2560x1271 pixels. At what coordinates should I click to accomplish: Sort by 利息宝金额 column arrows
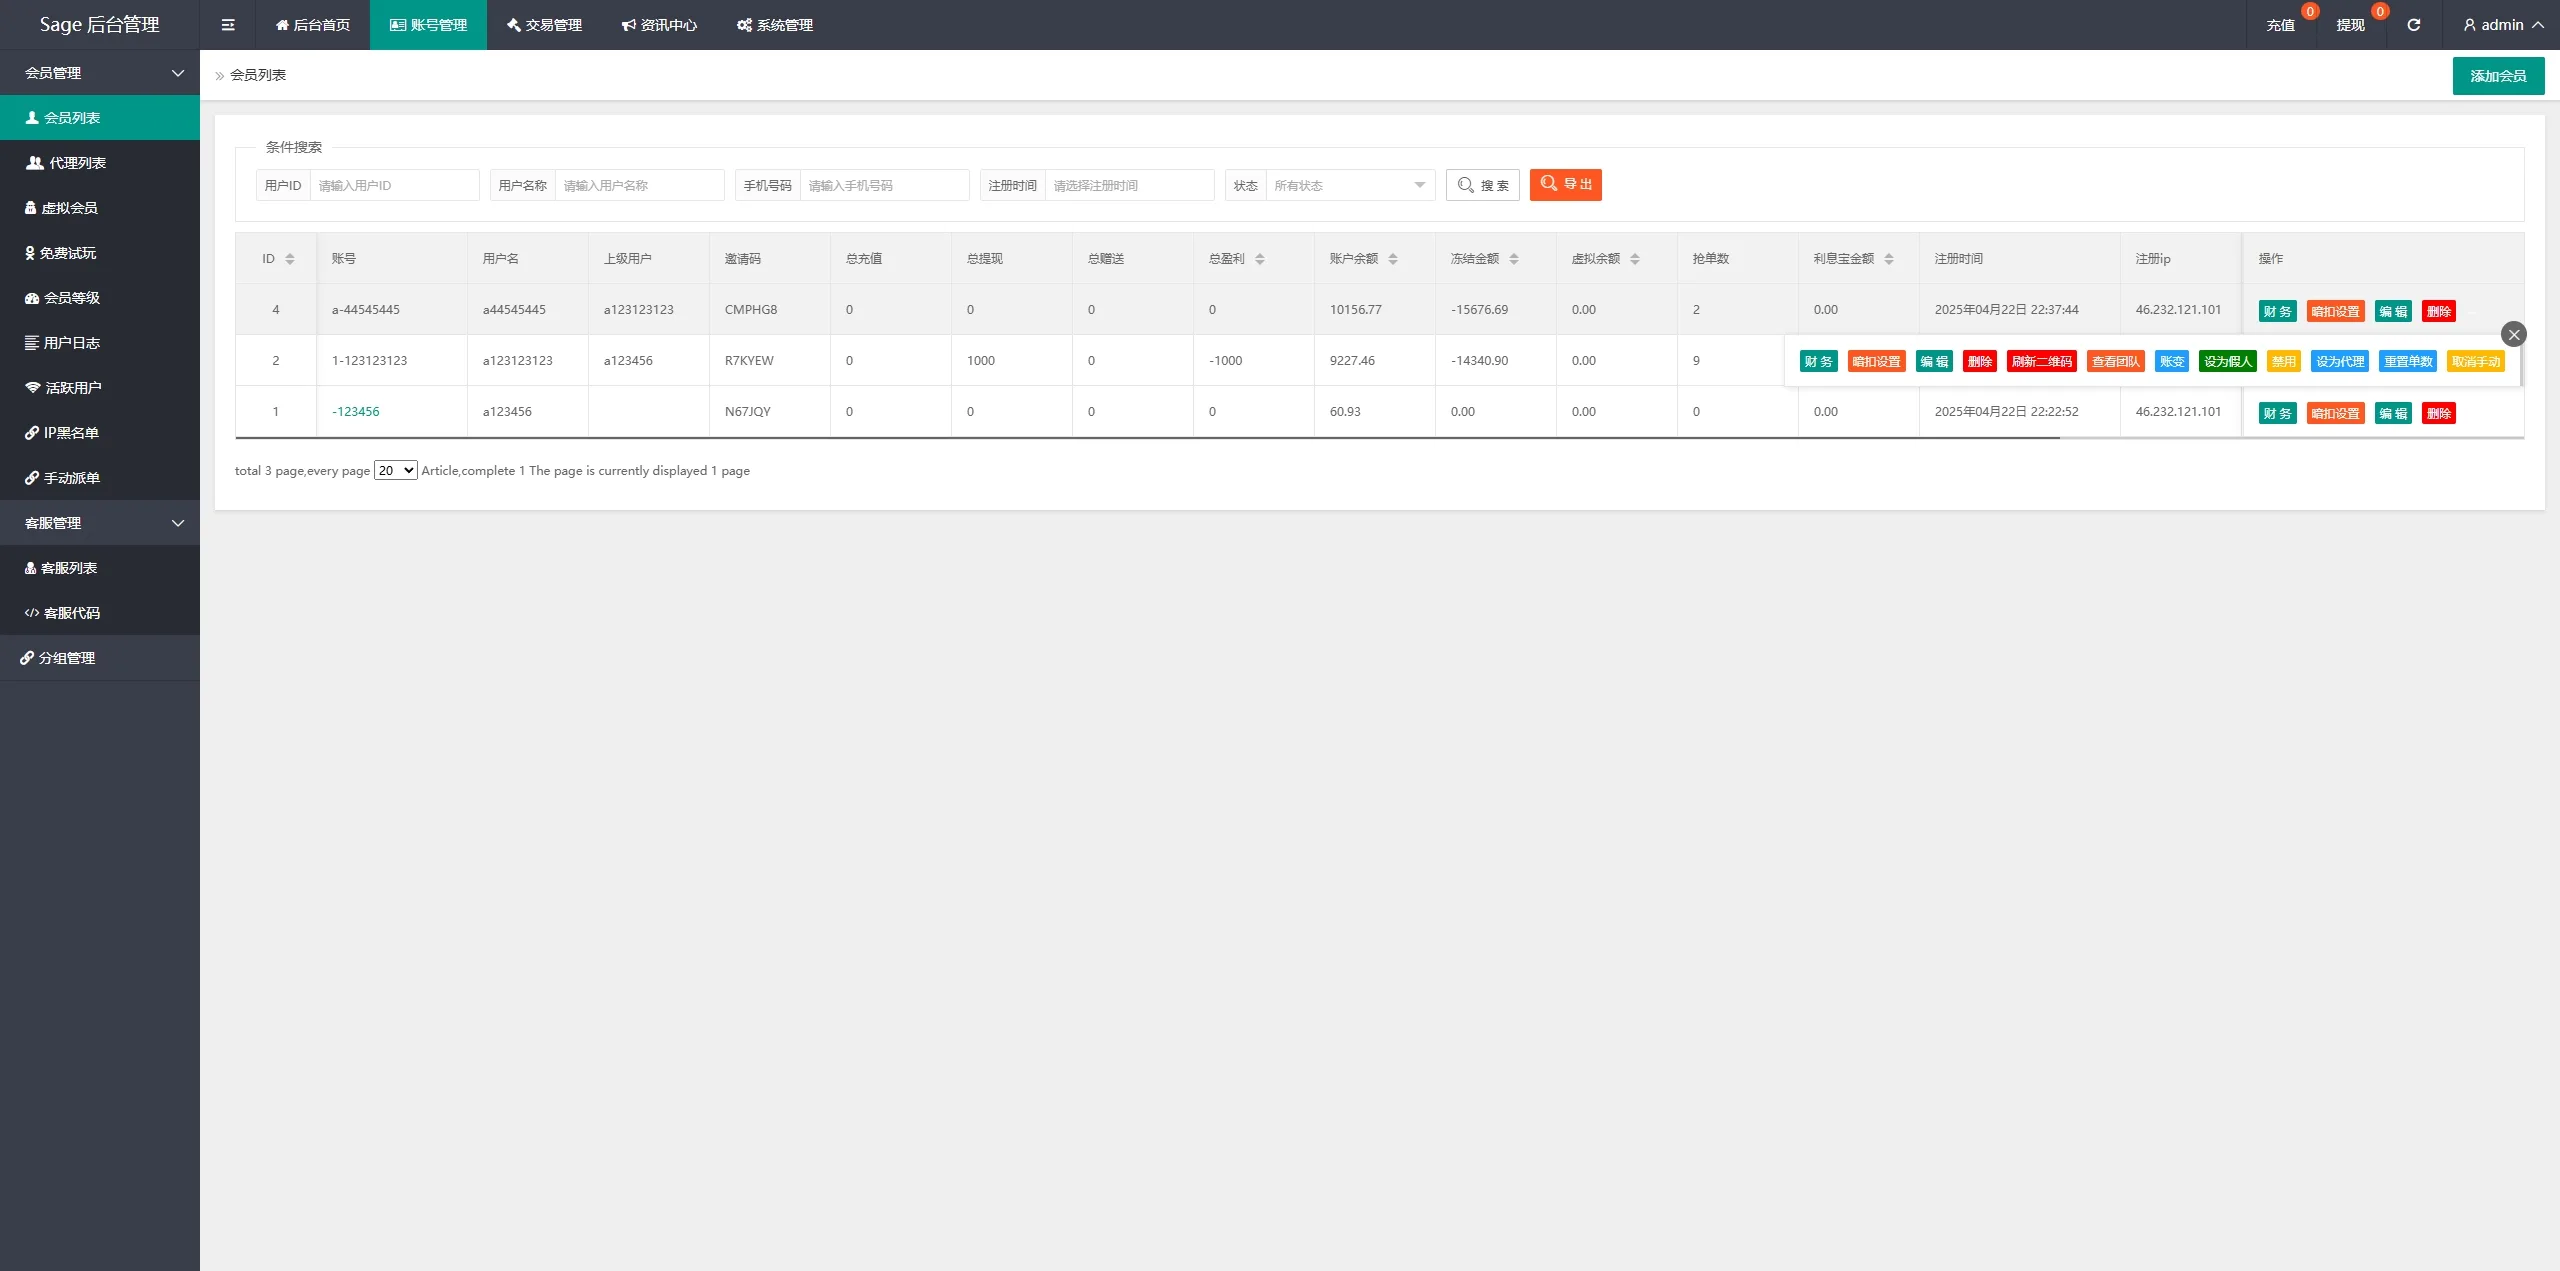point(1889,259)
